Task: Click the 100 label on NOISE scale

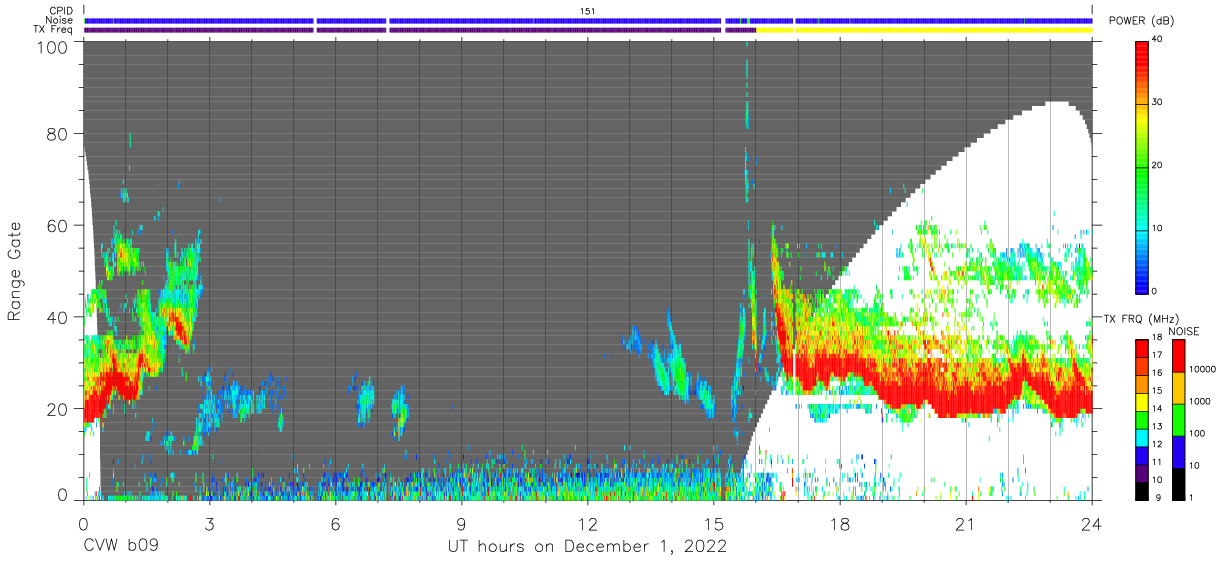Action: click(x=1199, y=433)
